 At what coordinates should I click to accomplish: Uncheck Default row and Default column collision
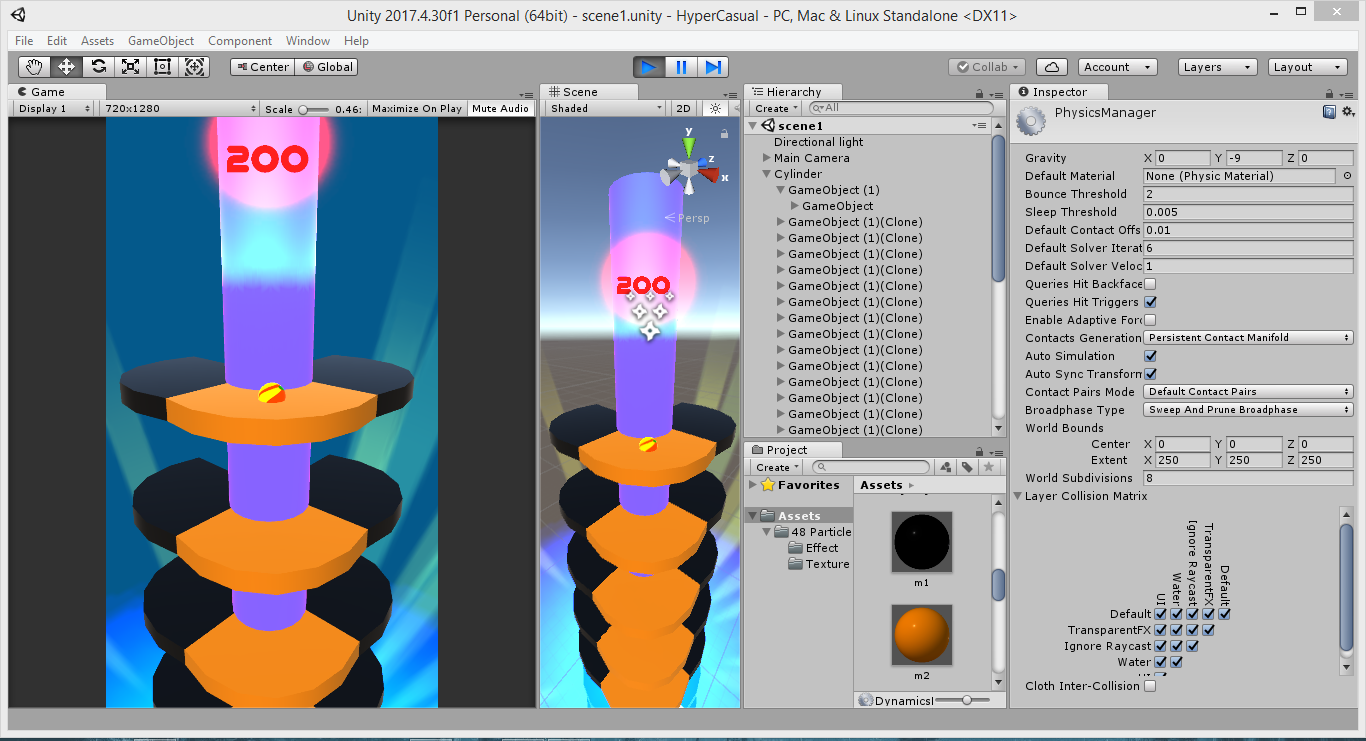coord(1224,614)
